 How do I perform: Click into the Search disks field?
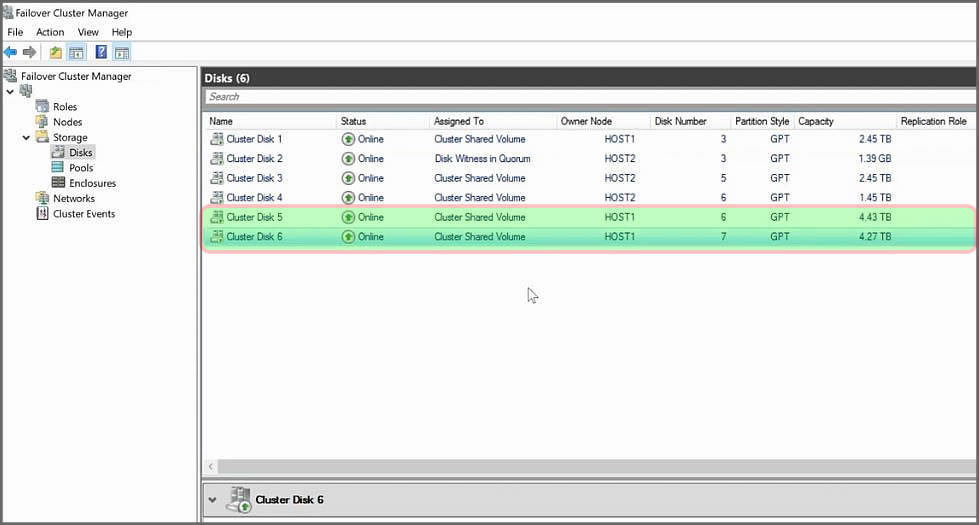click(590, 97)
